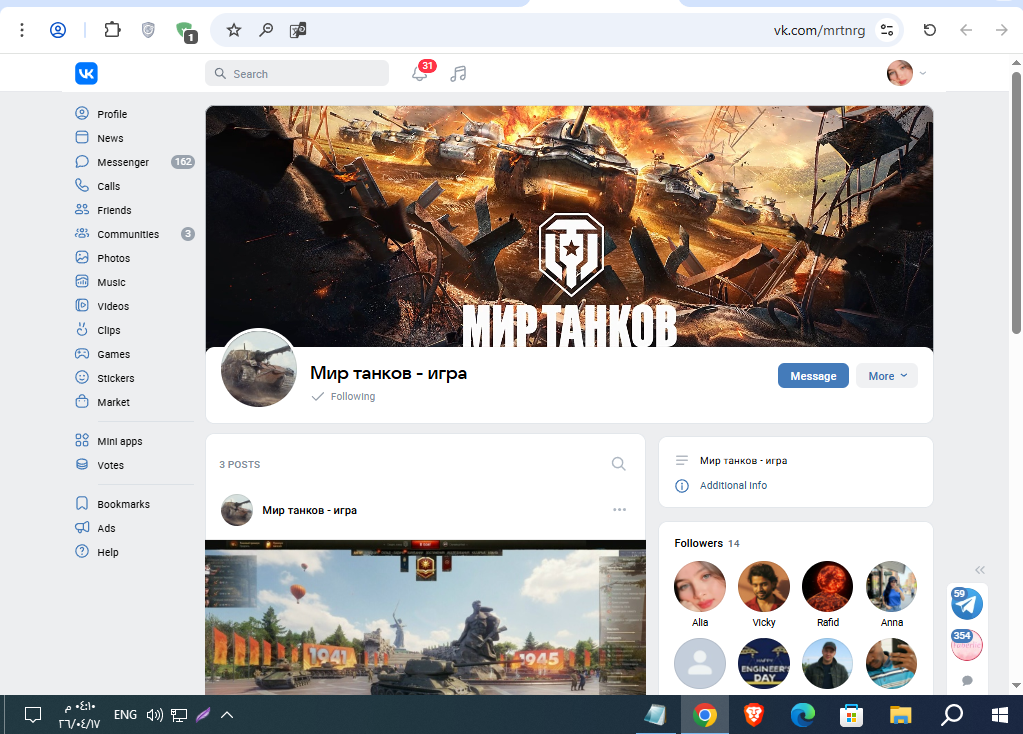Open post options three-dots menu
This screenshot has width=1023, height=734.
[x=619, y=510]
